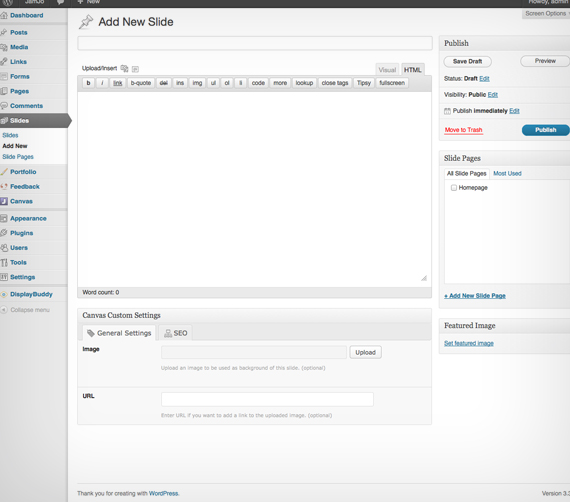Edit the Visibility setting
The width and height of the screenshot is (570, 502).
[493, 95]
